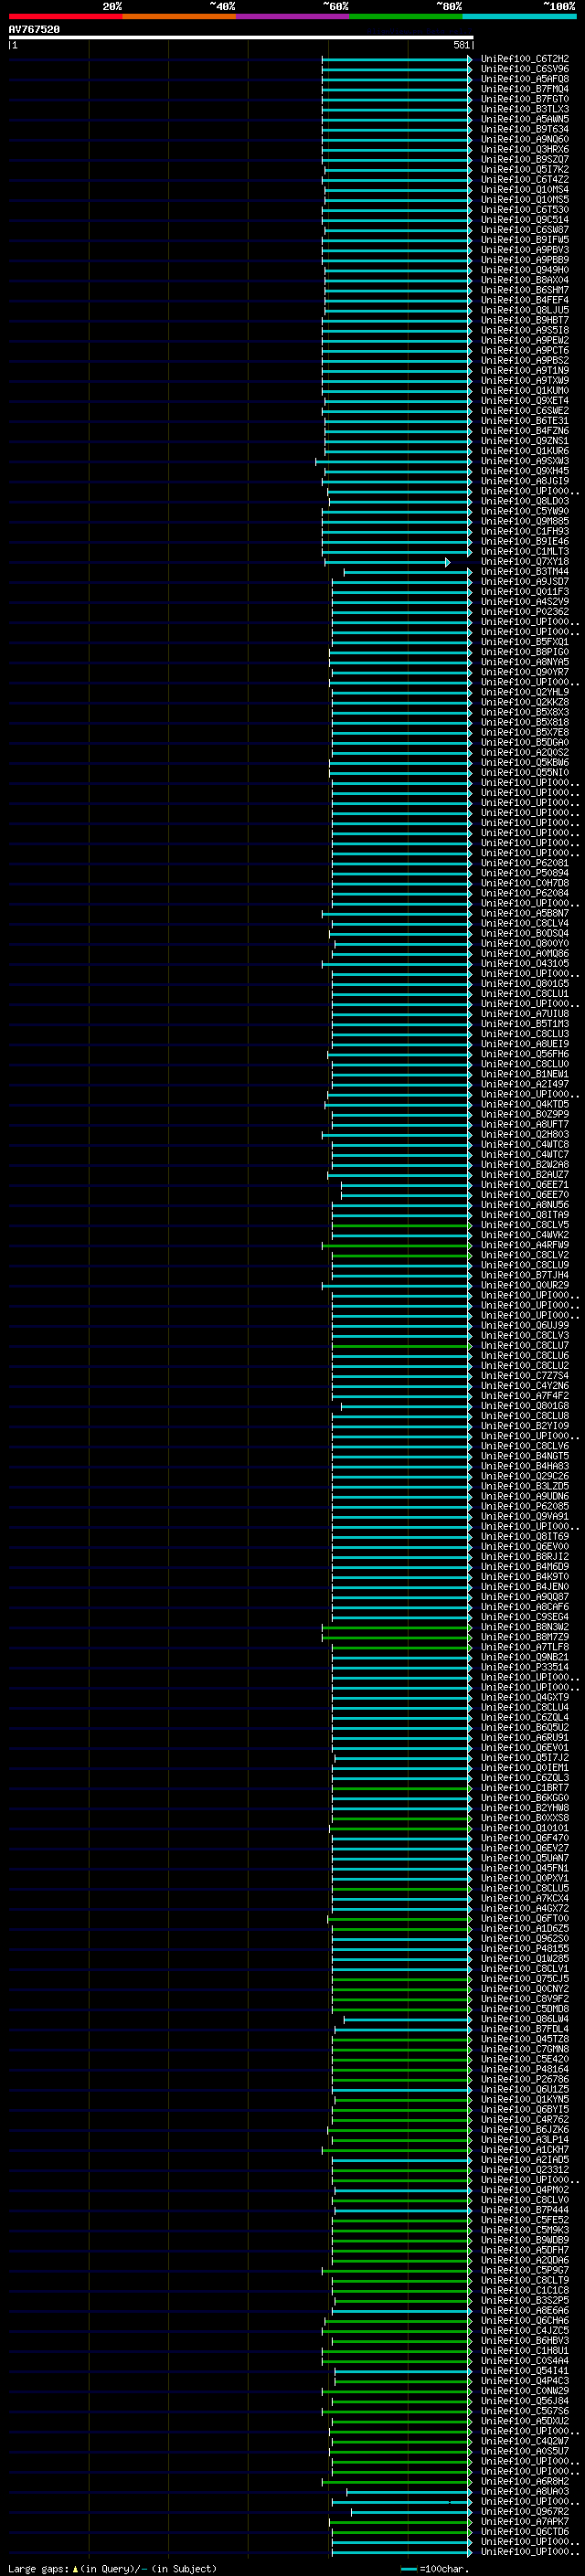Image resolution: width=585 pixels, height=2576 pixels.
Task: Click the 581 query length label
Action: (x=461, y=45)
